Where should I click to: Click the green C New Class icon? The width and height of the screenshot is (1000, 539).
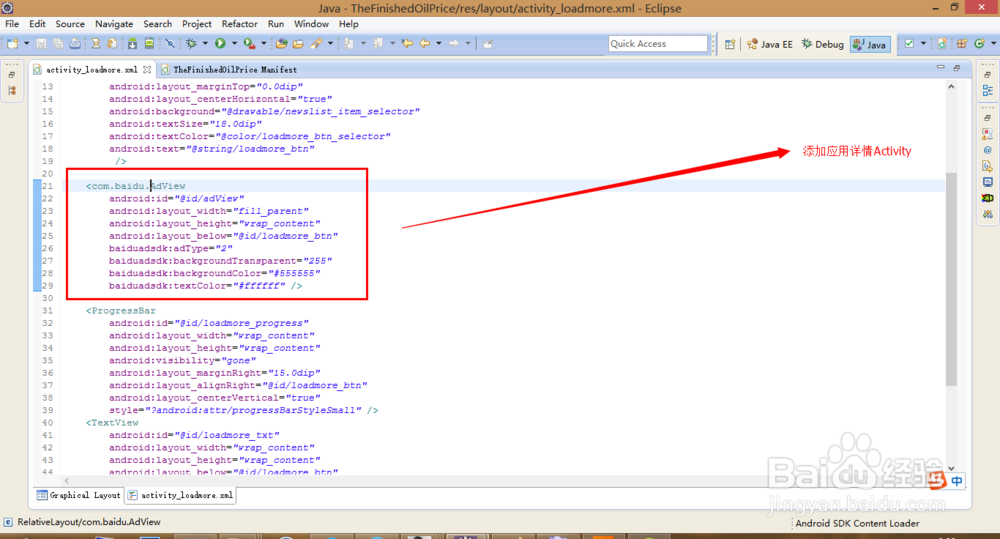tap(979, 43)
